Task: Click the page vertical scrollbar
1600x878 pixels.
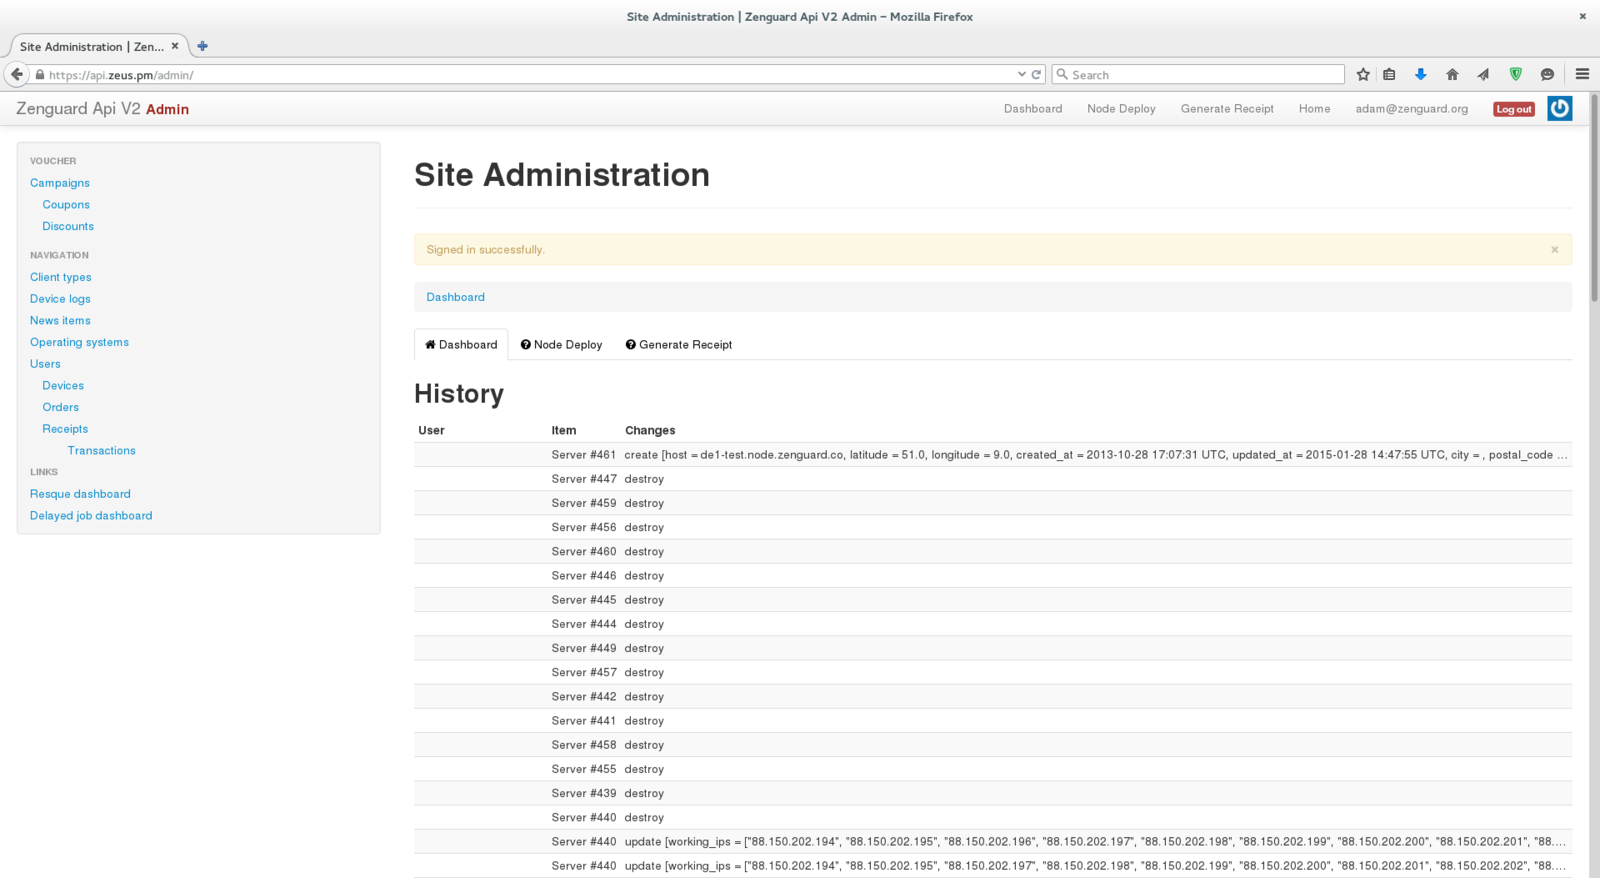Action: click(1594, 200)
